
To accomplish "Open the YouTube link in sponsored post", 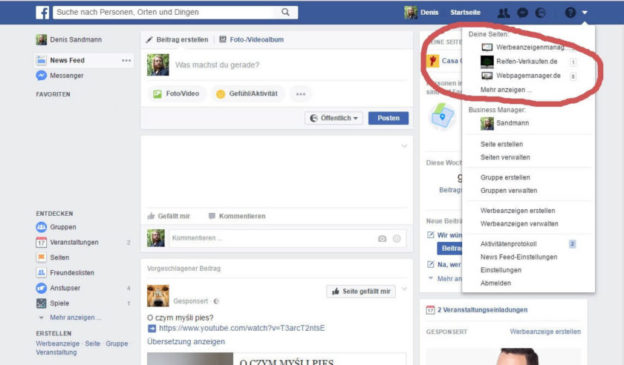I will point(242,328).
